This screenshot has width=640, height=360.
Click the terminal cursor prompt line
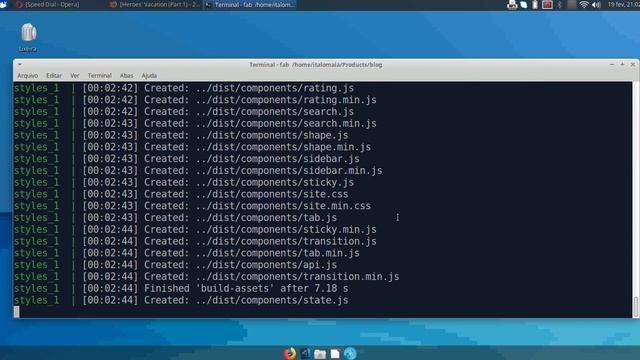click(322, 312)
